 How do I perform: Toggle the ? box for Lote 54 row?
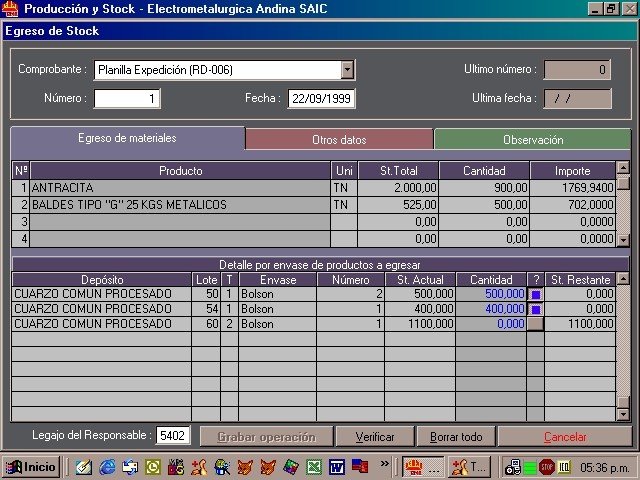[536, 309]
